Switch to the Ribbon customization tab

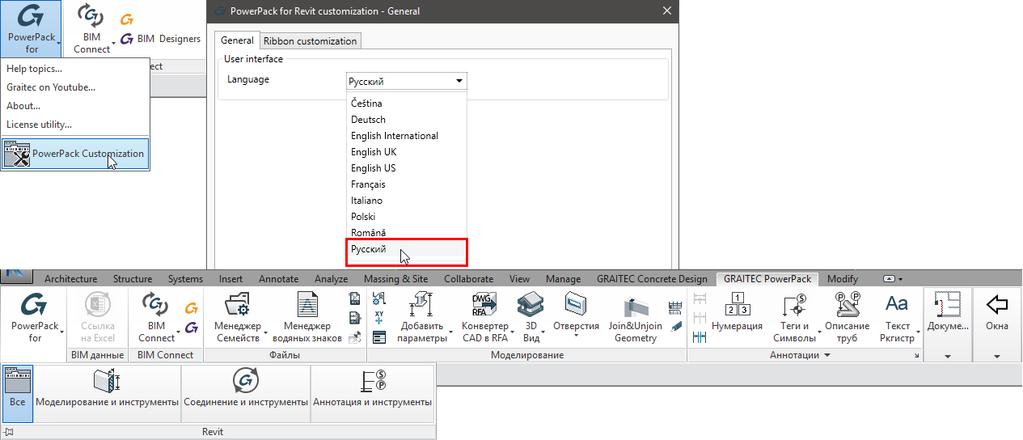point(310,41)
